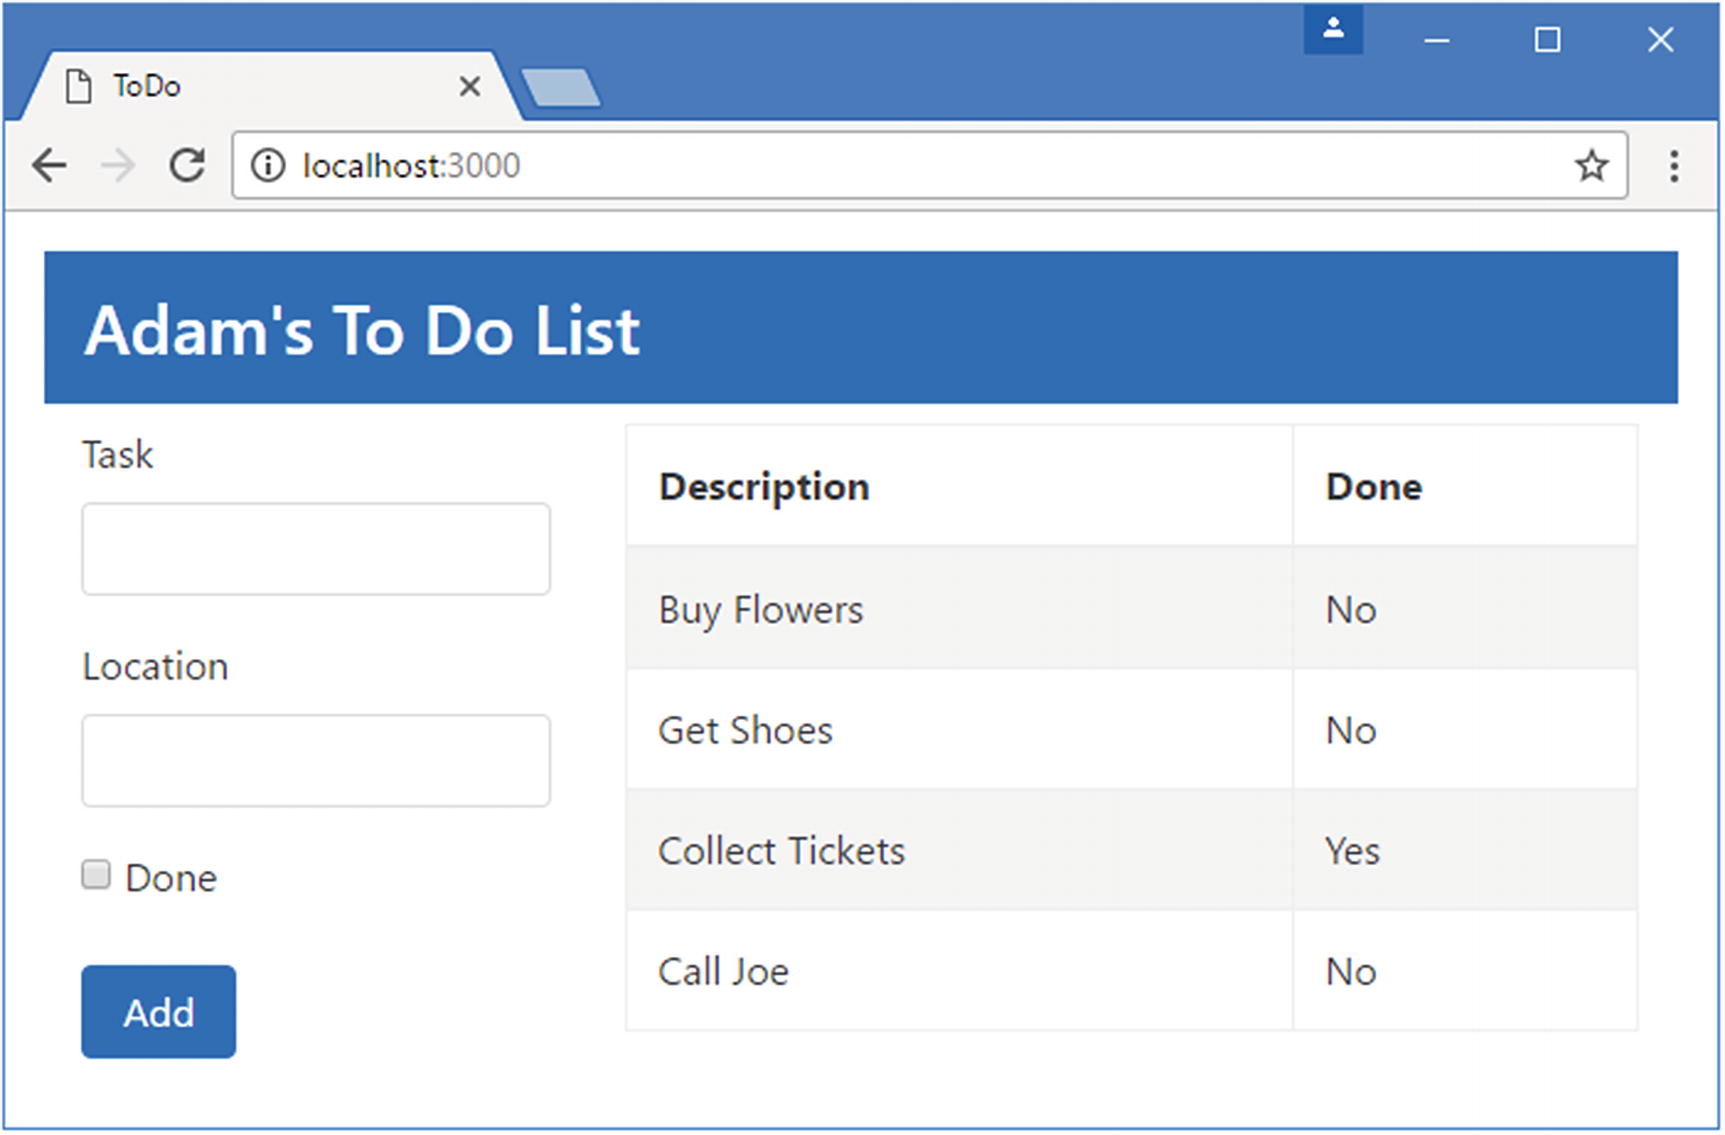The image size is (1725, 1135).
Task: Bookmark page with the star icon
Action: 1591,166
